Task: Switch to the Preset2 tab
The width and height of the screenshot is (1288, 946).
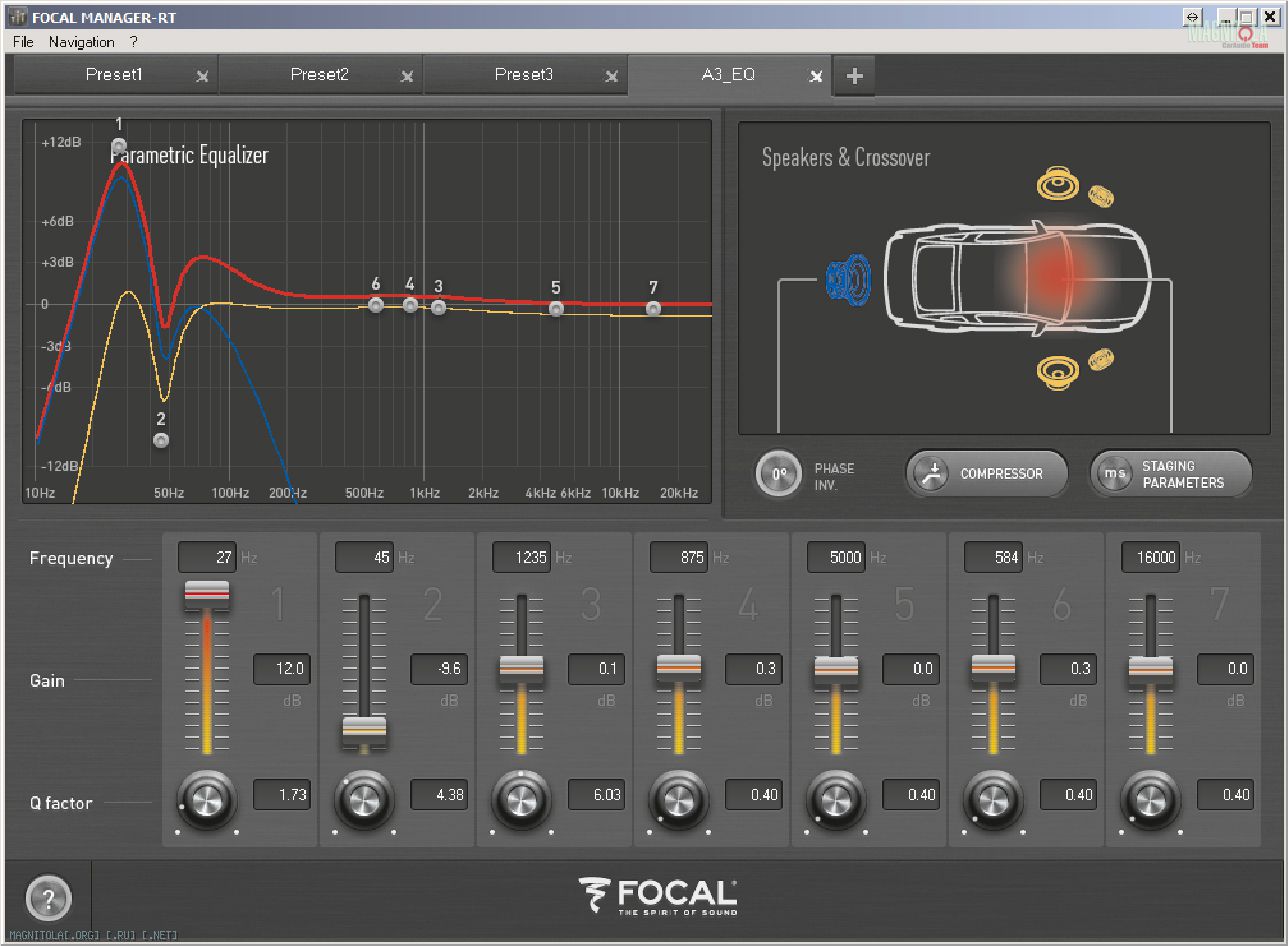Action: pyautogui.click(x=320, y=75)
